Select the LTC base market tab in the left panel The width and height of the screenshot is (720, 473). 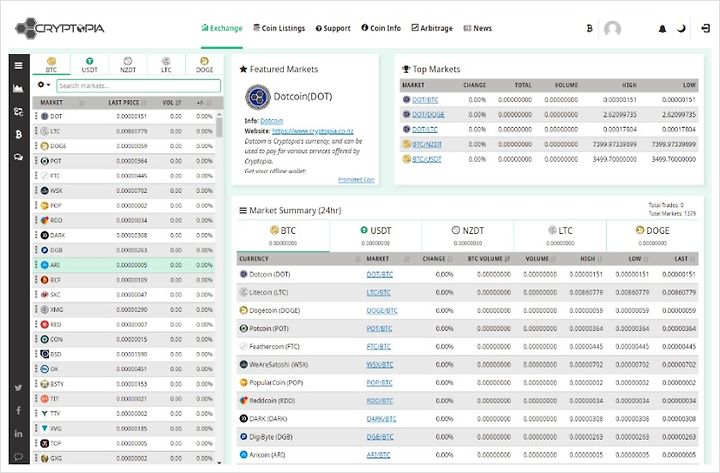pyautogui.click(x=166, y=65)
